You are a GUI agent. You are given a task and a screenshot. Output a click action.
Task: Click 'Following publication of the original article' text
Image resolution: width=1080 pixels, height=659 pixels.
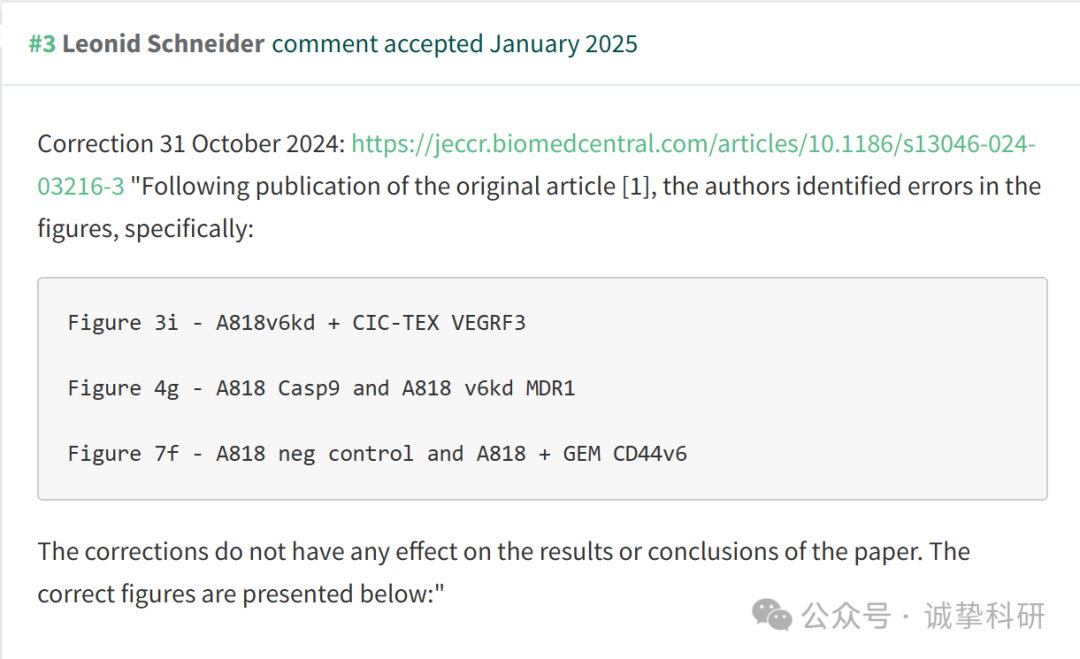point(378,187)
